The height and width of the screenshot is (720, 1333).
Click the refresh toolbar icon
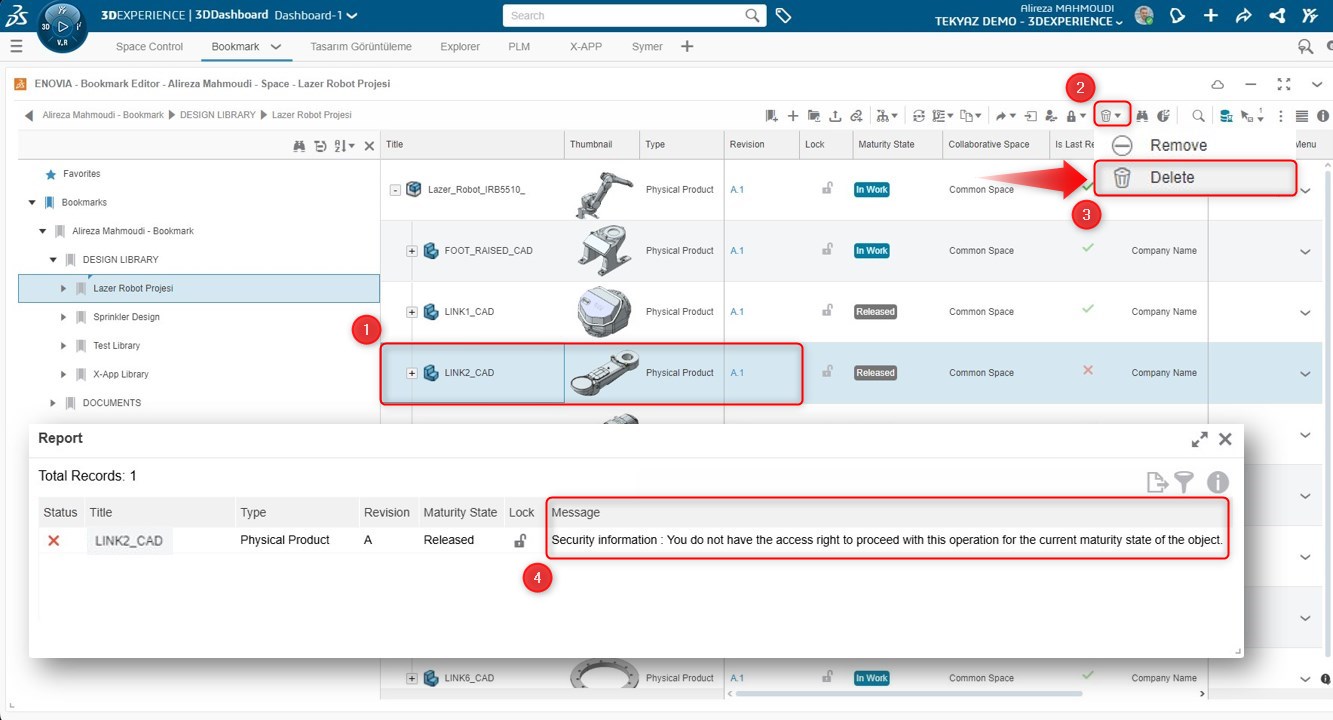click(918, 116)
